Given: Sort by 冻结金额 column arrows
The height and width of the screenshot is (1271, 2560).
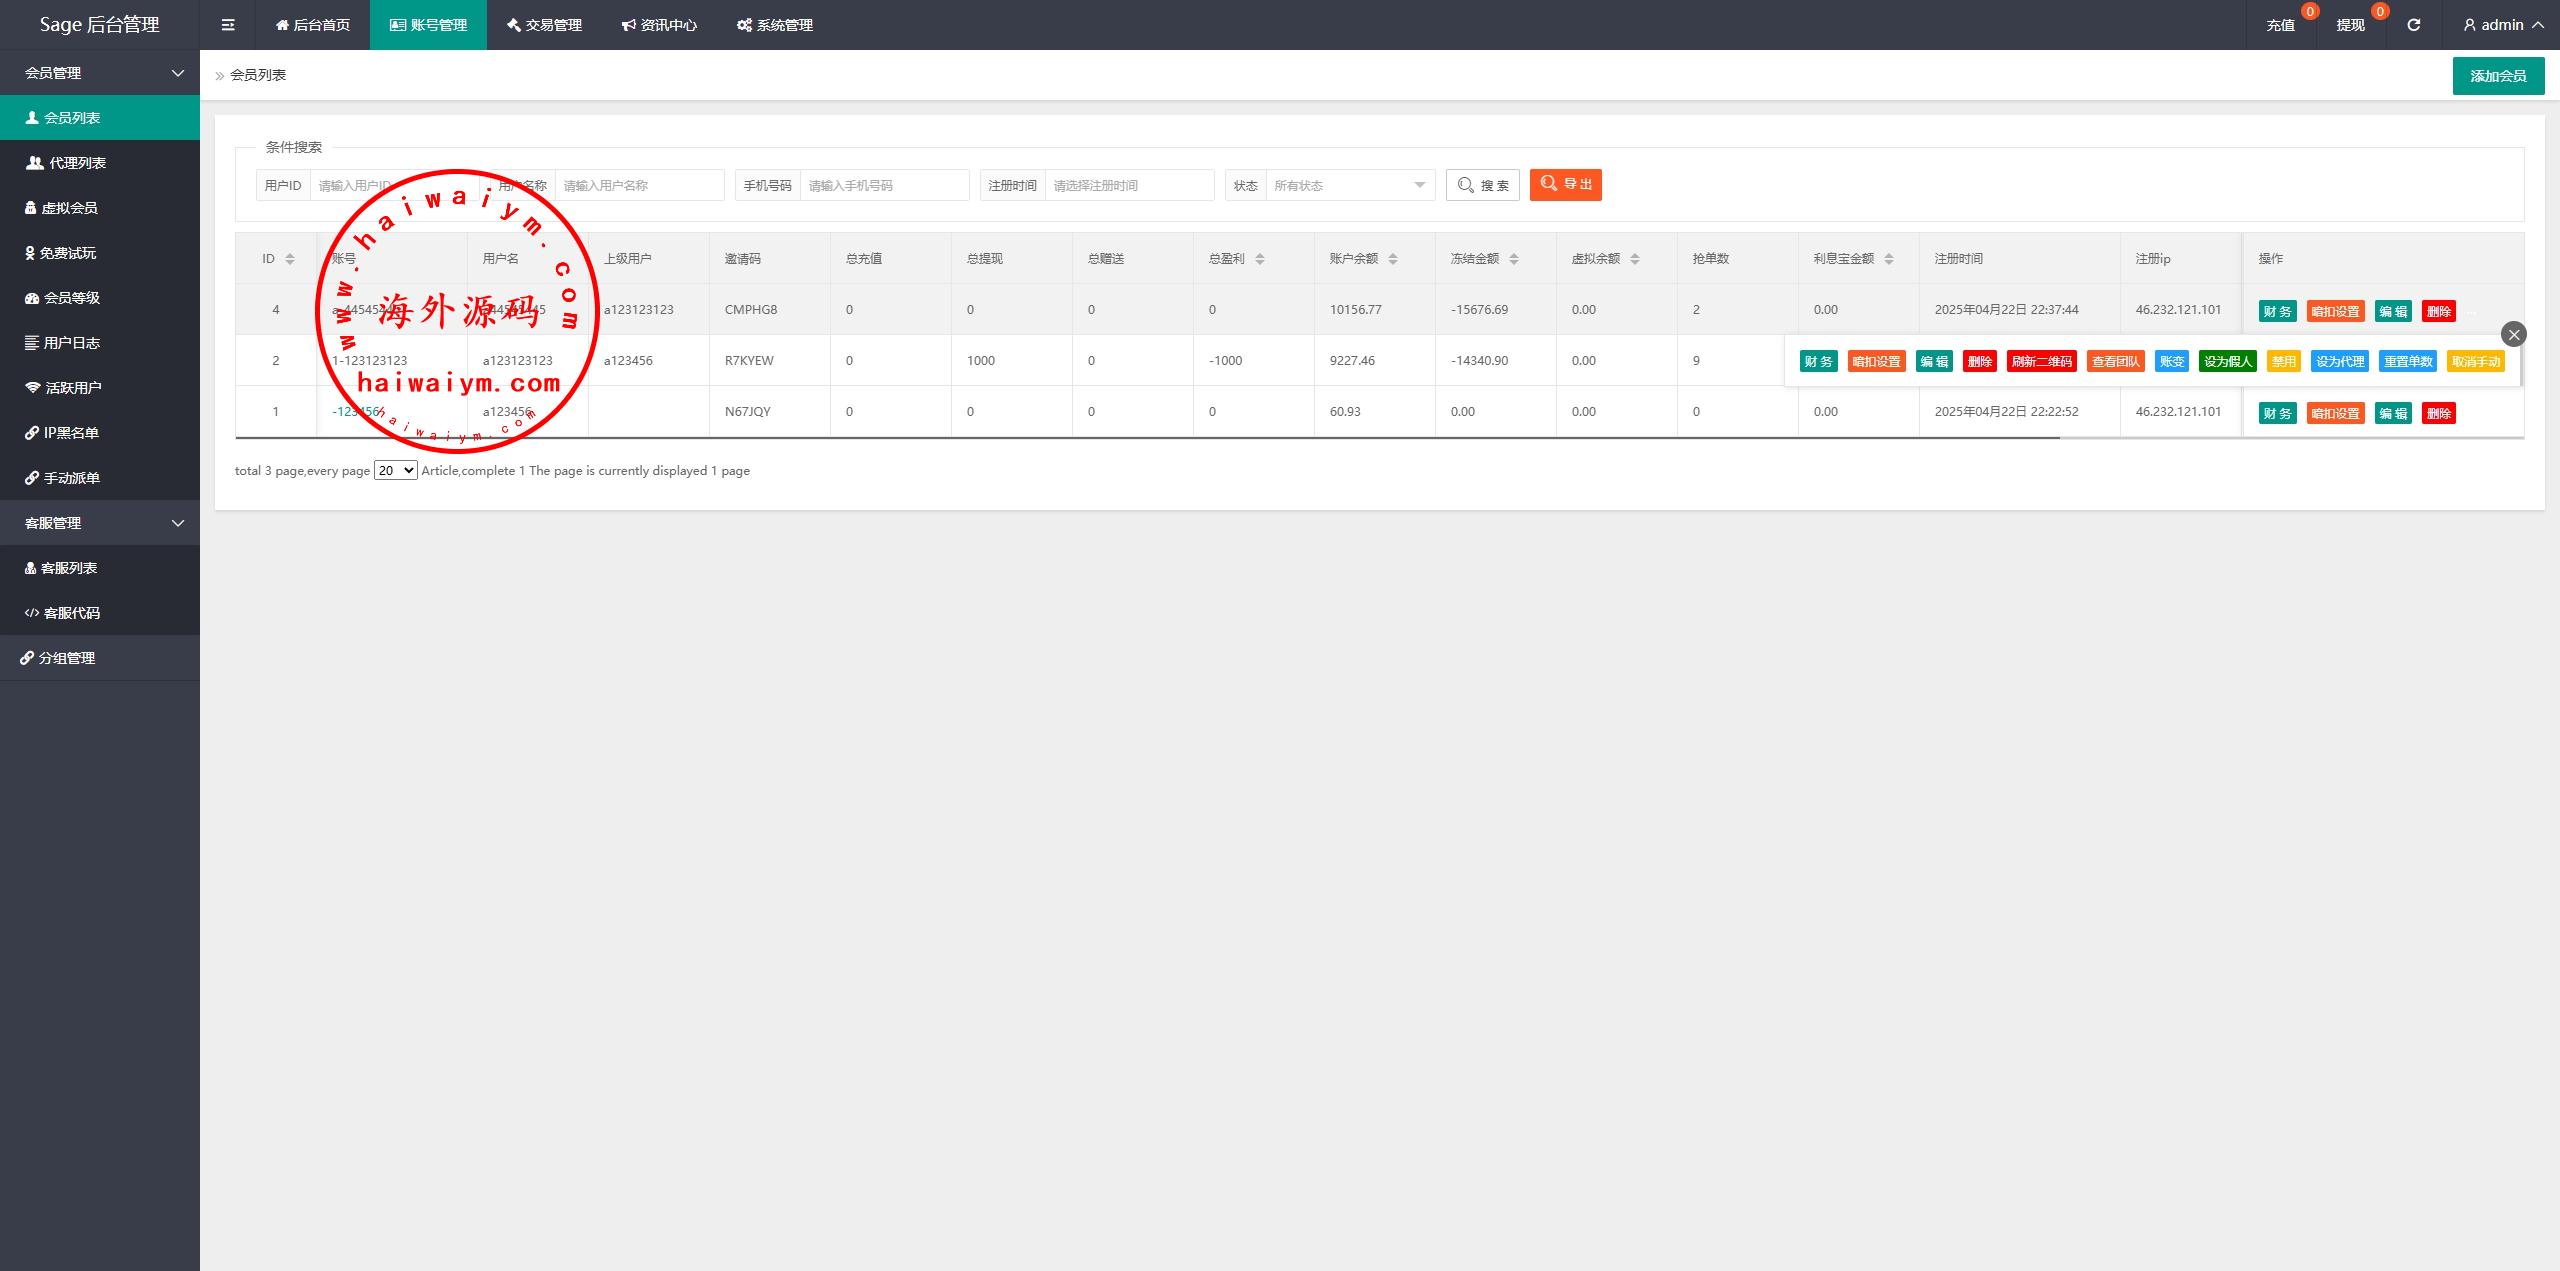Looking at the screenshot, I should click(x=1513, y=259).
